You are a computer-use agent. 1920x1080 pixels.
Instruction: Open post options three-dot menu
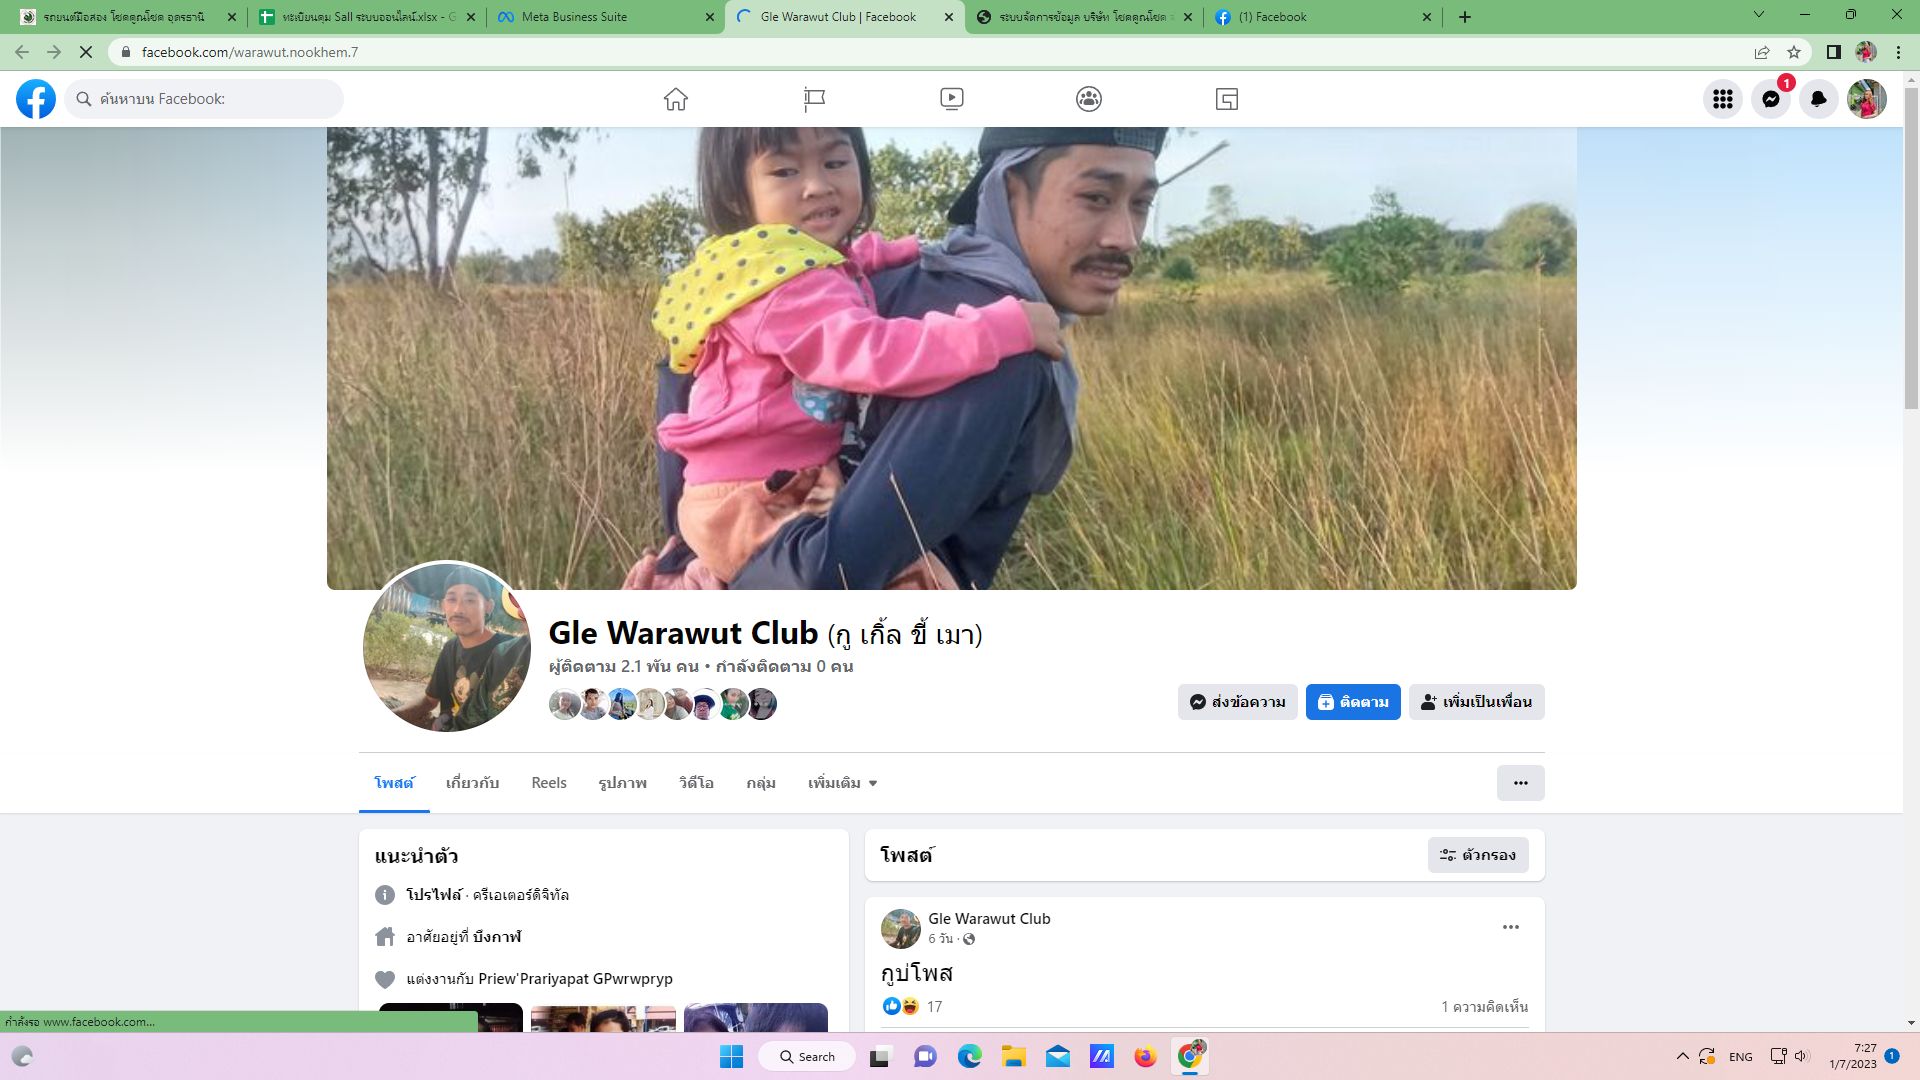click(1510, 927)
